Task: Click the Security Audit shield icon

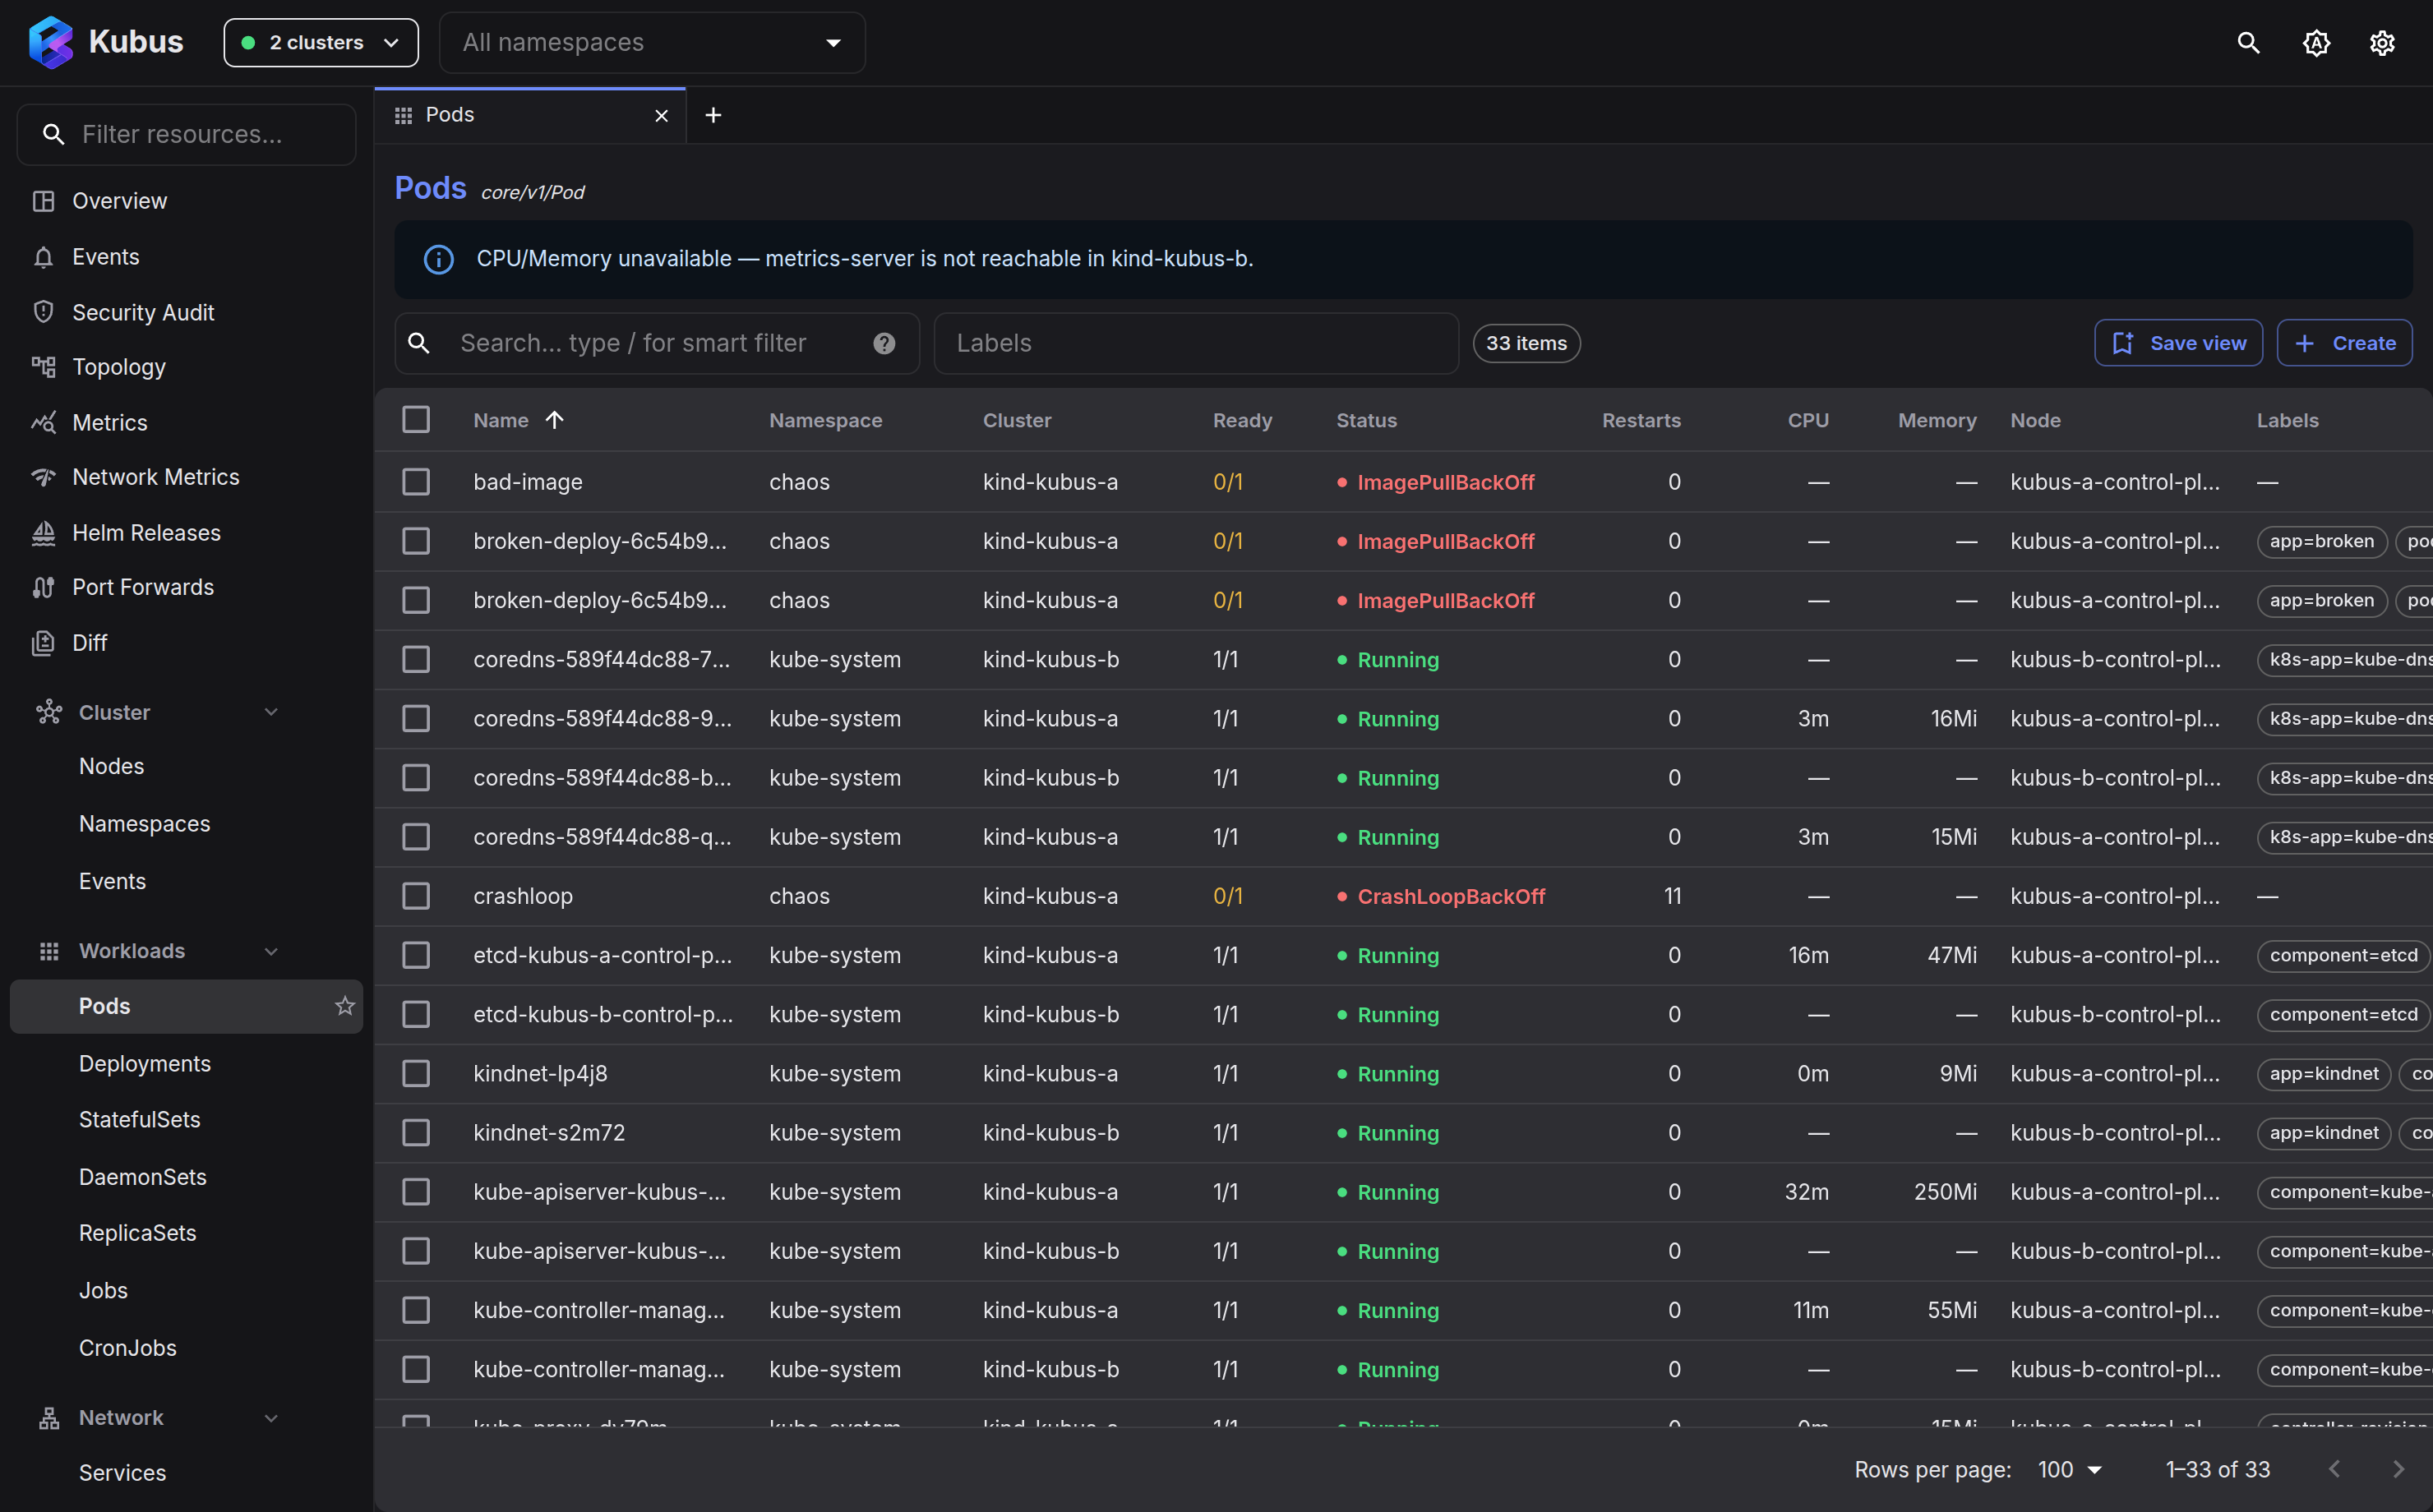Action: coord(43,312)
